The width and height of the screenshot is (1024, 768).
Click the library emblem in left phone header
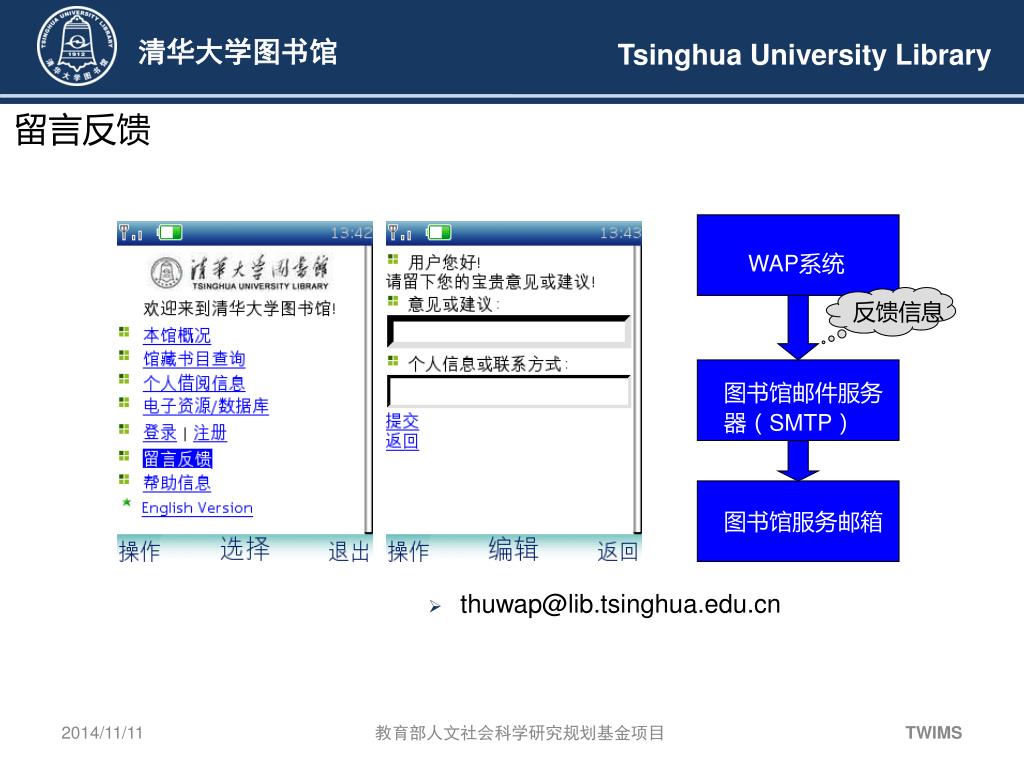point(166,272)
